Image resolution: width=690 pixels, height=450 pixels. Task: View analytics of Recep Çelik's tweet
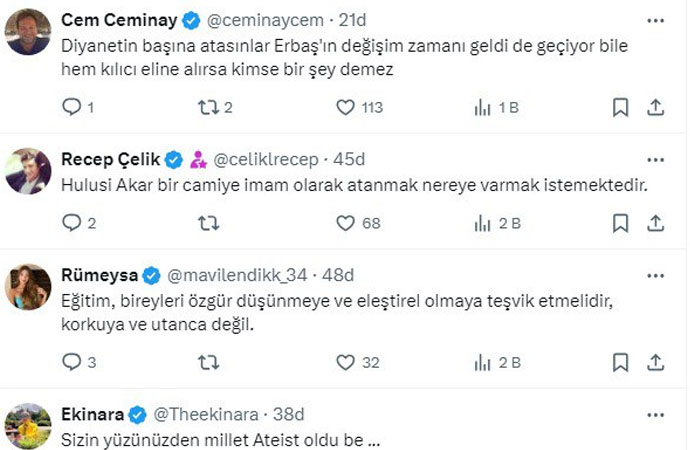(482, 223)
